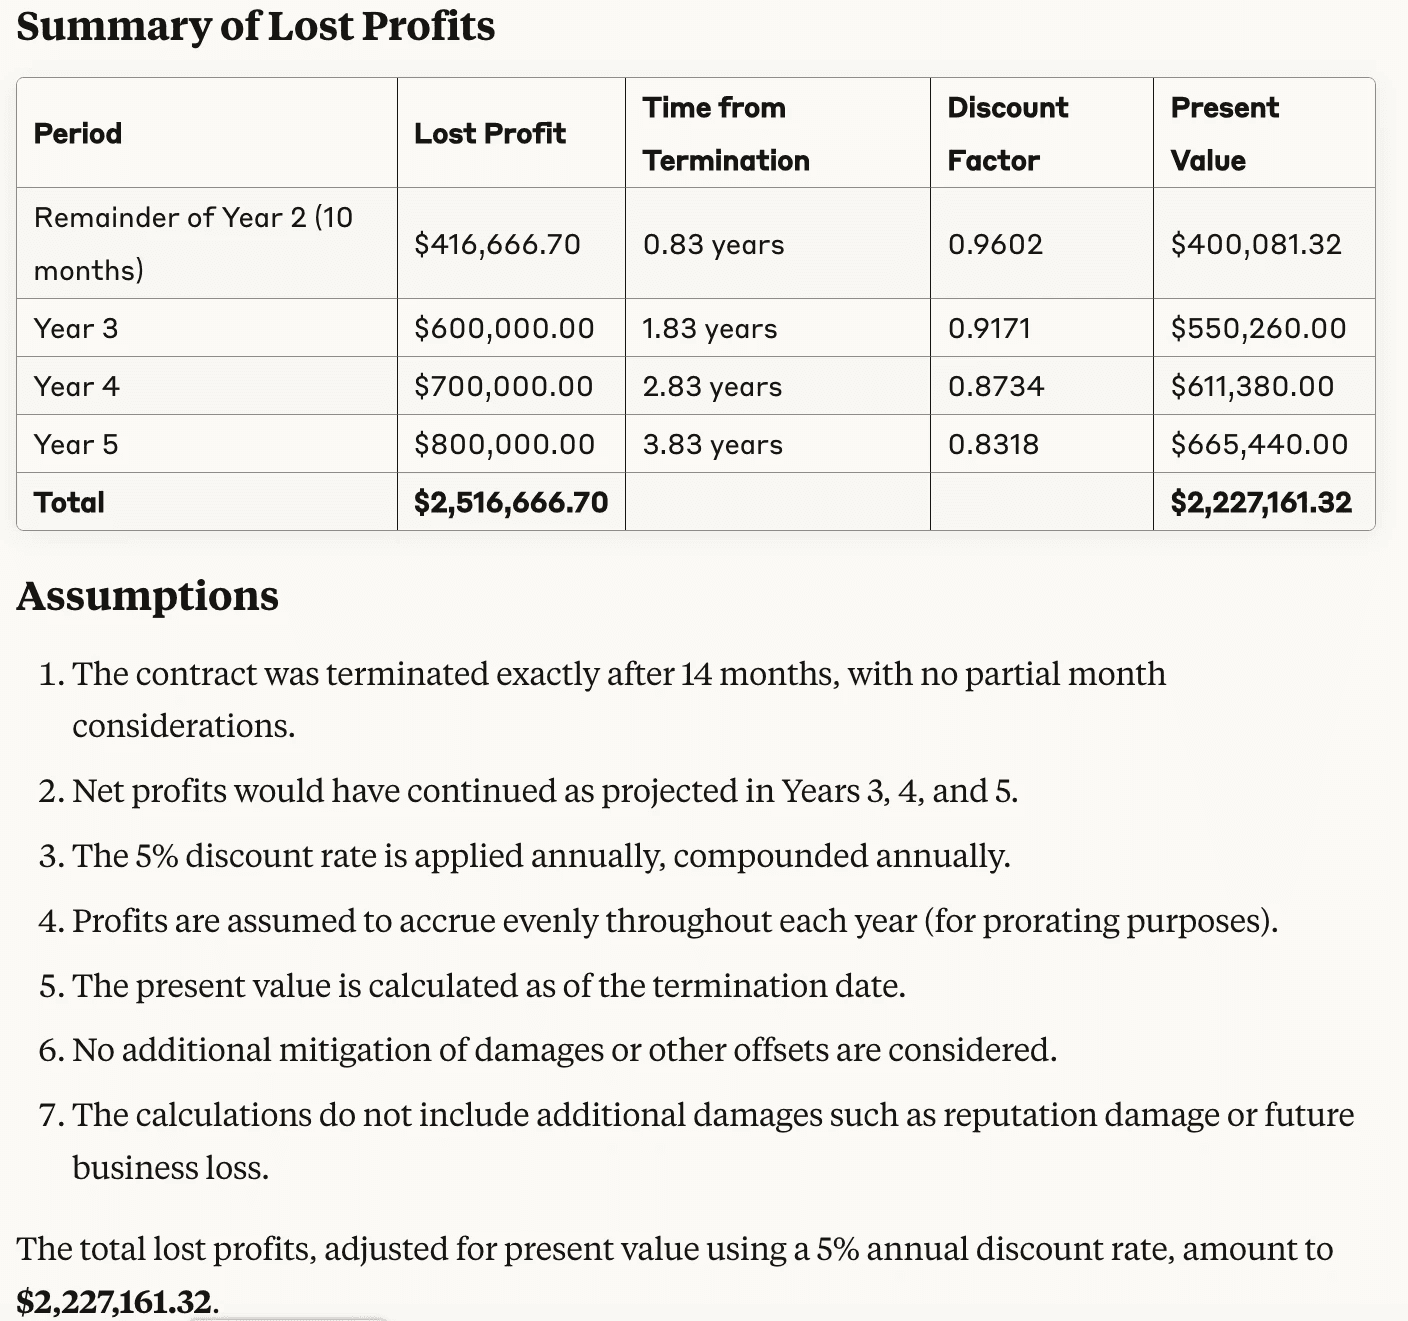Click the Total row label
This screenshot has height=1321, width=1408.
[x=69, y=502]
